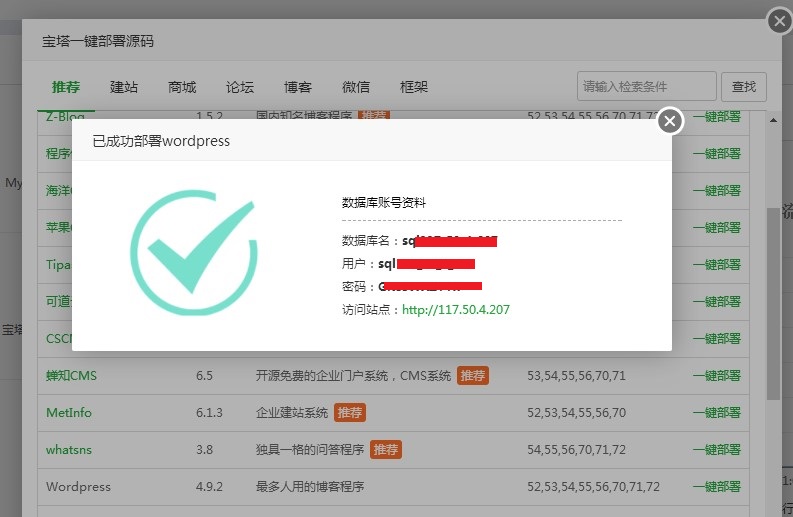Click the 推荐 badge beside whatsns description
This screenshot has width=793, height=517.
(386, 450)
